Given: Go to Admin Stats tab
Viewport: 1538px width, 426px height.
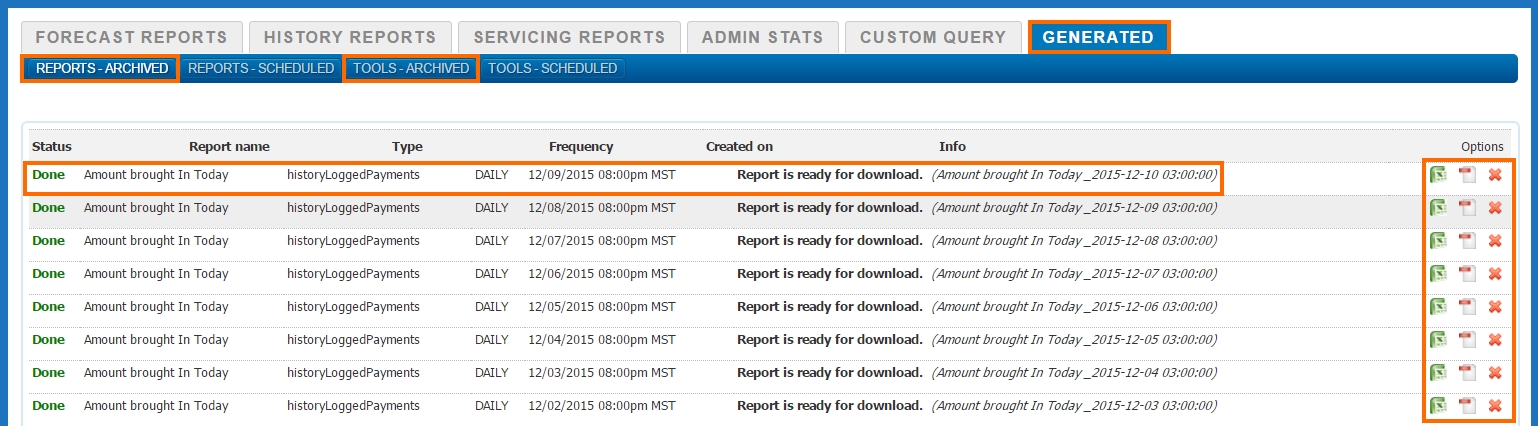Looking at the screenshot, I should click(x=763, y=37).
